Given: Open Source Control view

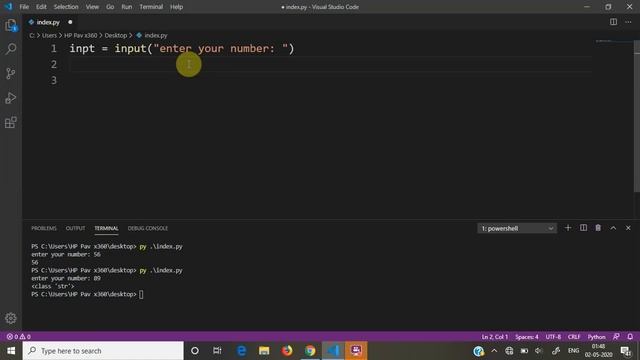Looking at the screenshot, I should point(11,73).
